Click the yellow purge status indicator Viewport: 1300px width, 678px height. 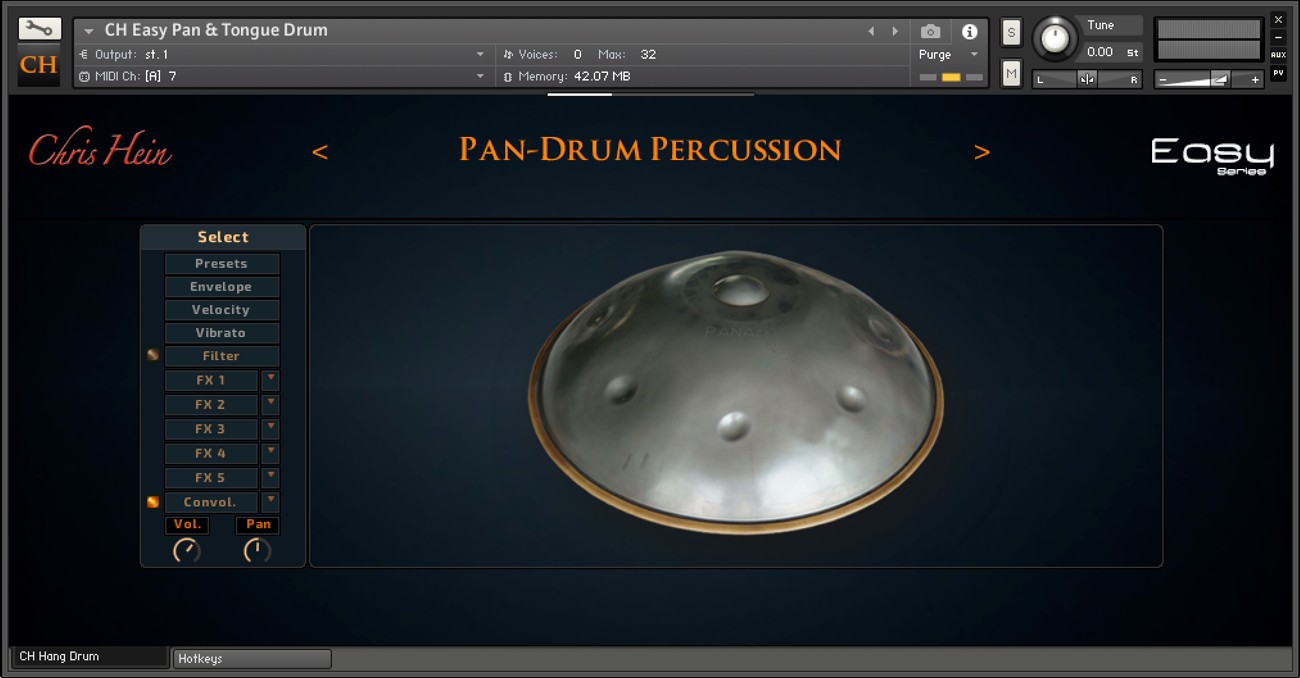coord(951,77)
